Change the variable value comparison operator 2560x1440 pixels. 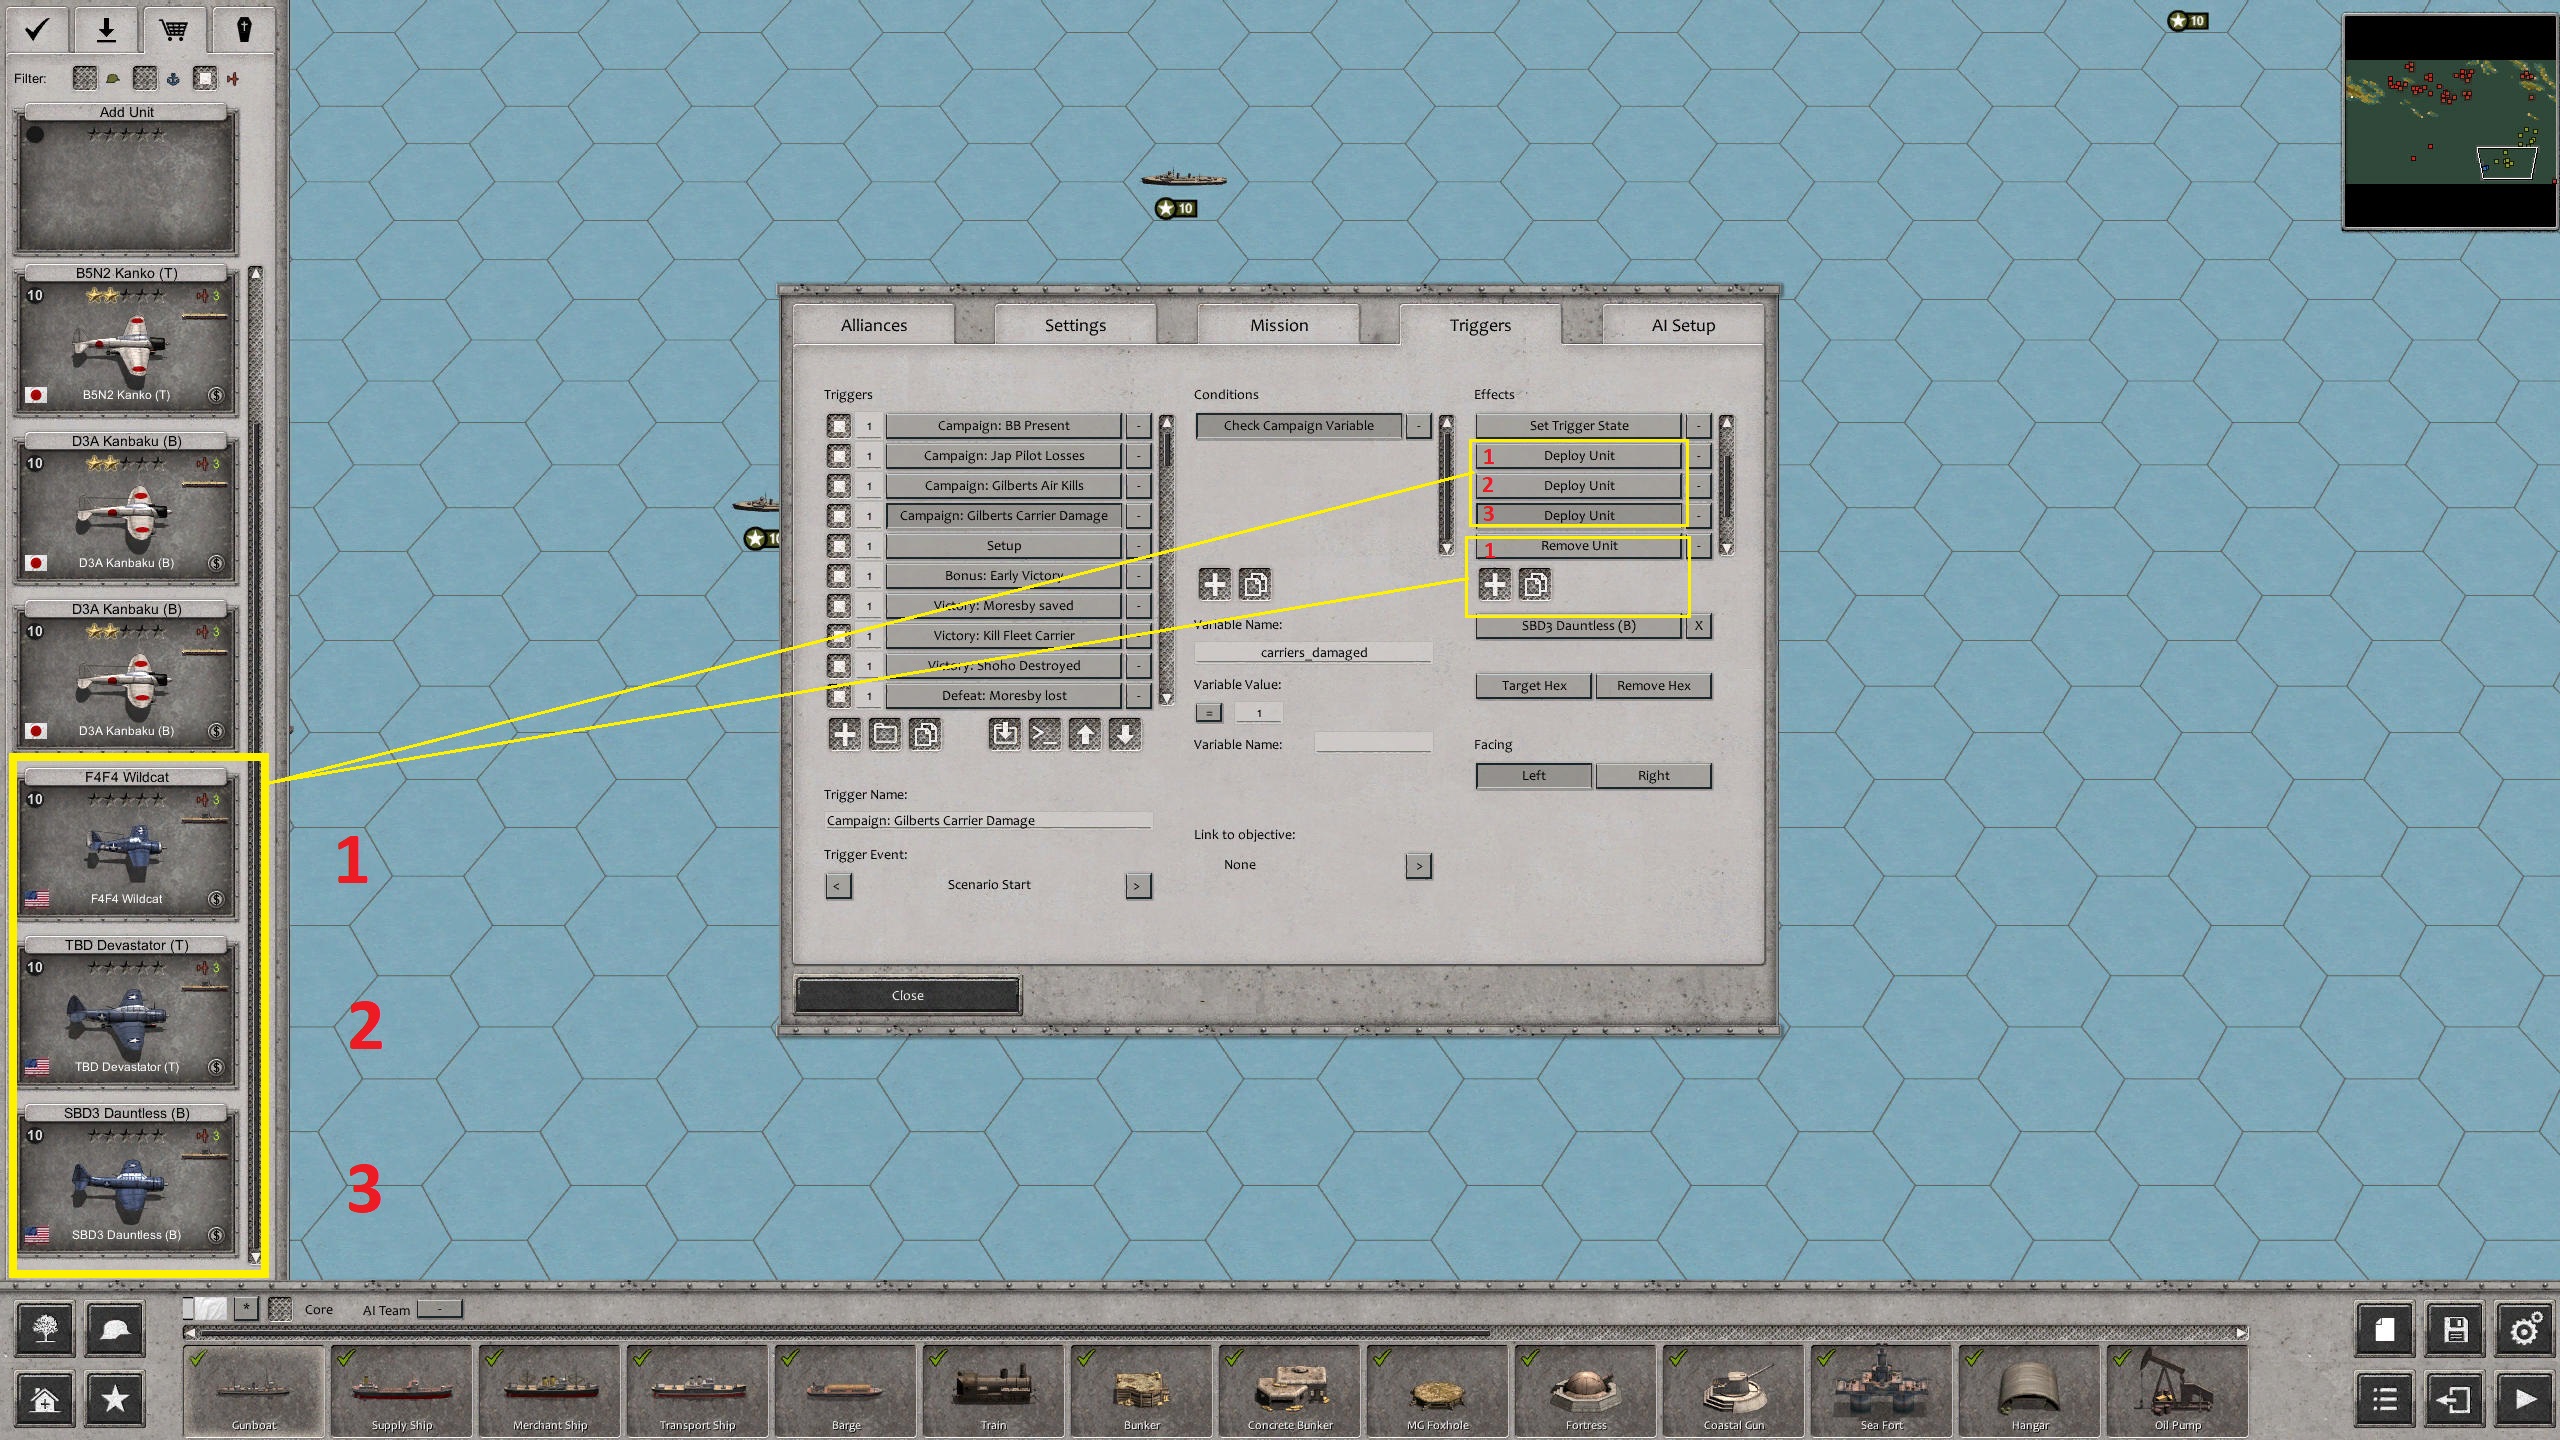tap(1209, 713)
